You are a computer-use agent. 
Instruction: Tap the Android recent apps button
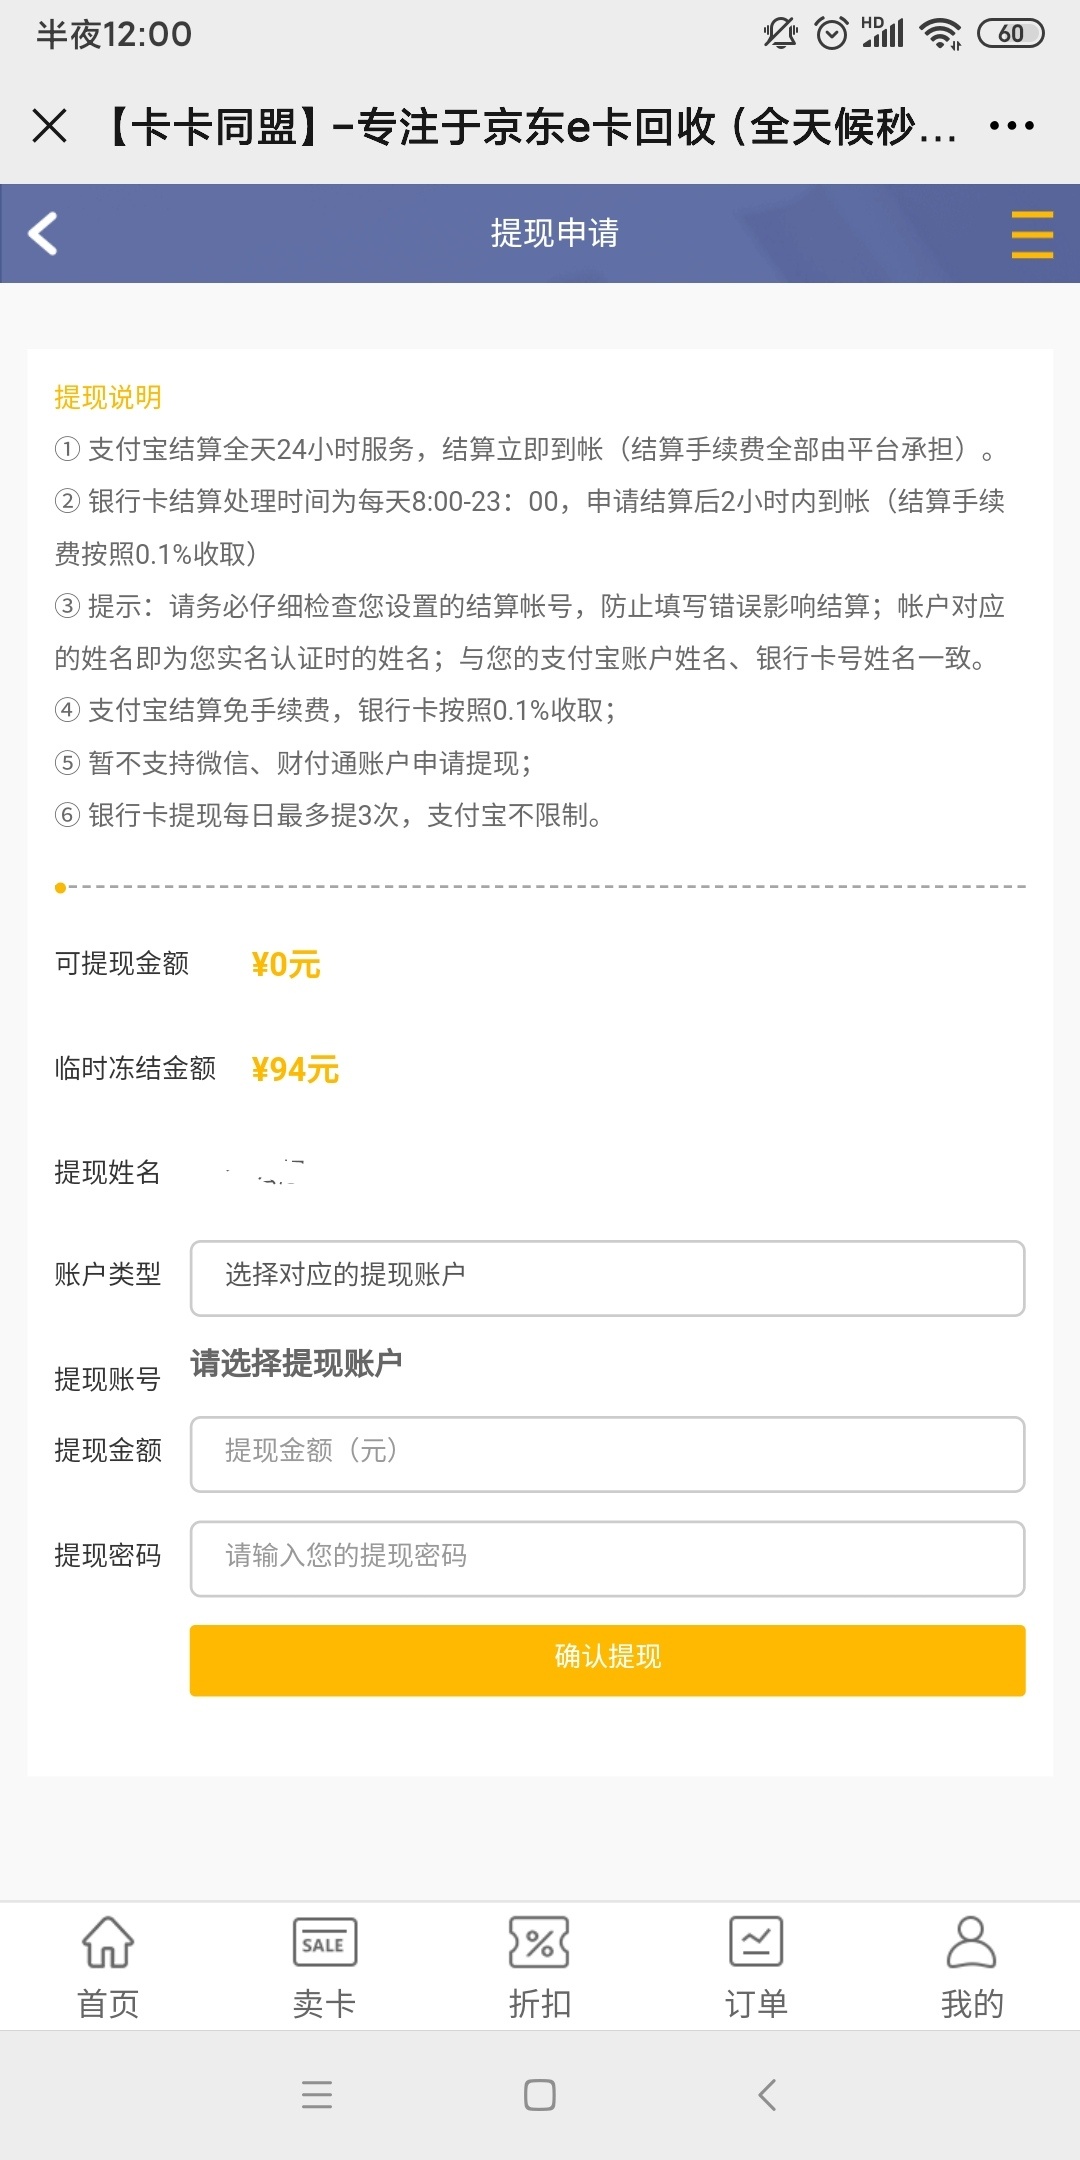point(317,2094)
